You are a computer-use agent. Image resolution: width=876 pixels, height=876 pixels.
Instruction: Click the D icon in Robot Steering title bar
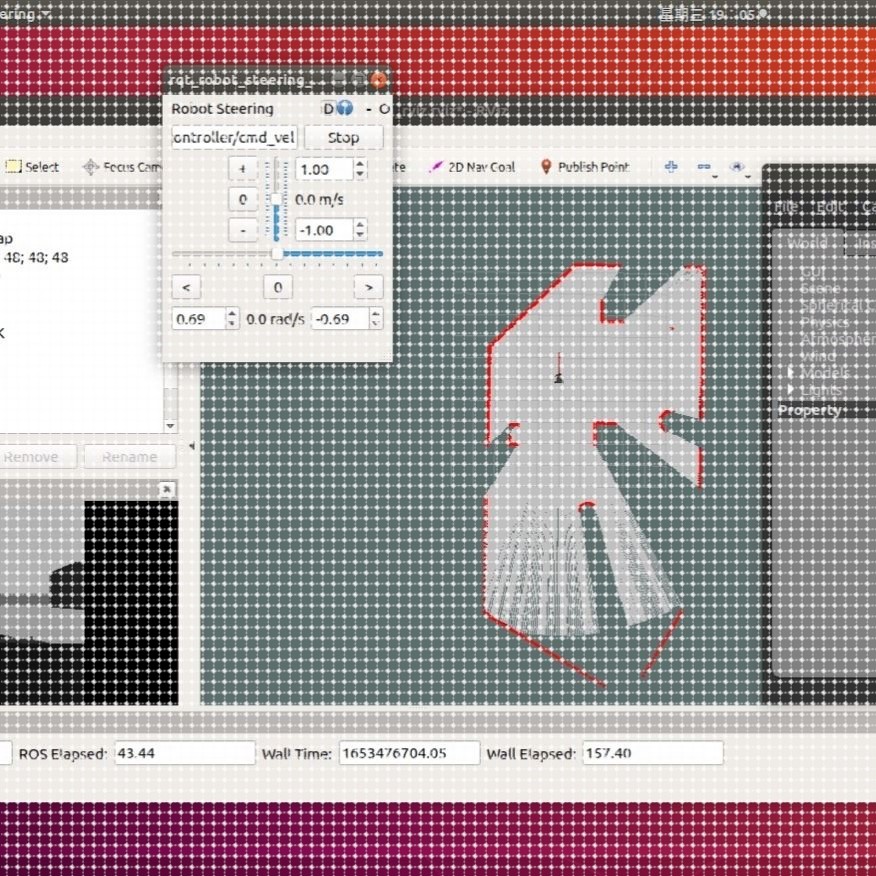pos(327,108)
